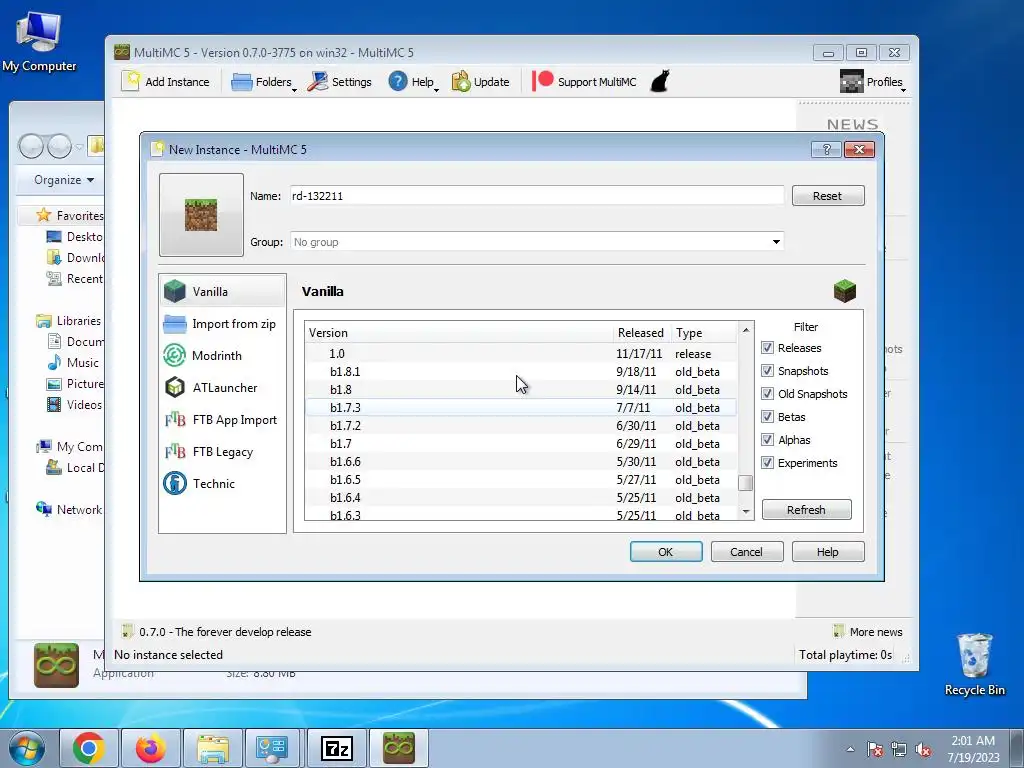Cancel the New Instance dialog
The image size is (1024, 768).
click(746, 552)
